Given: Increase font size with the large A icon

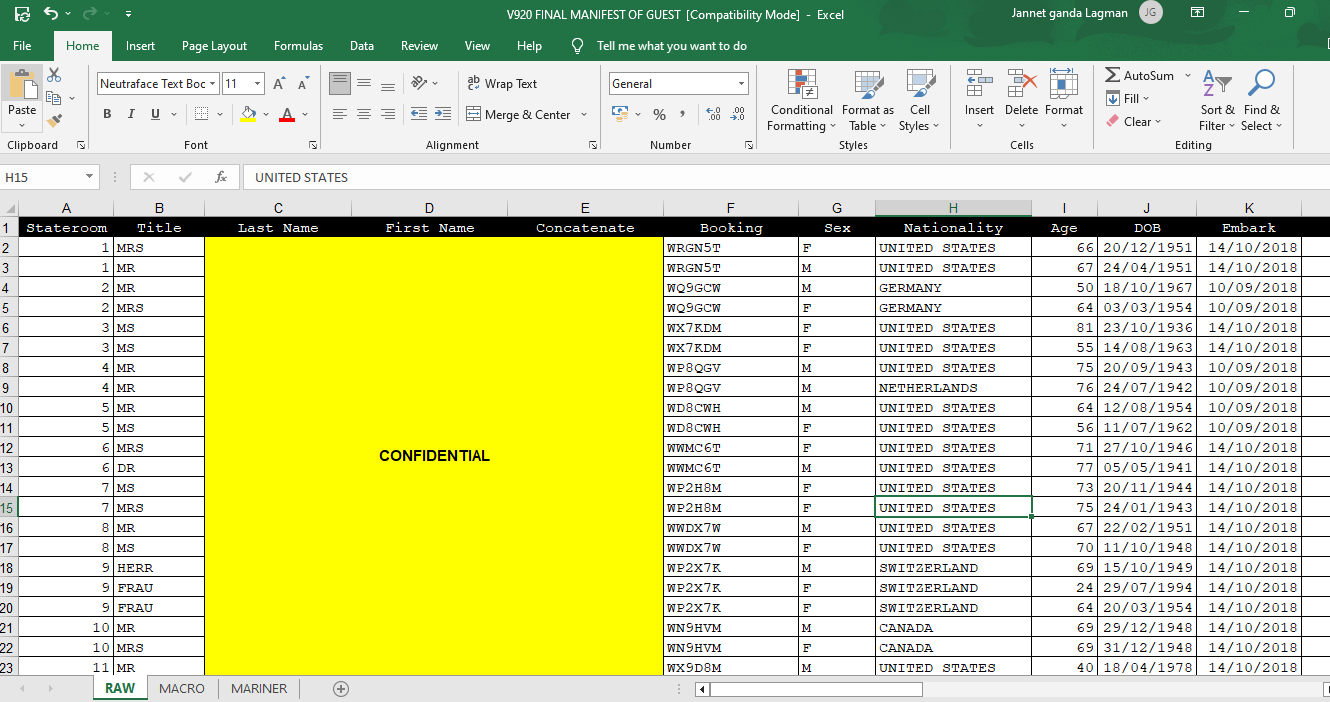Looking at the screenshot, I should pos(279,84).
